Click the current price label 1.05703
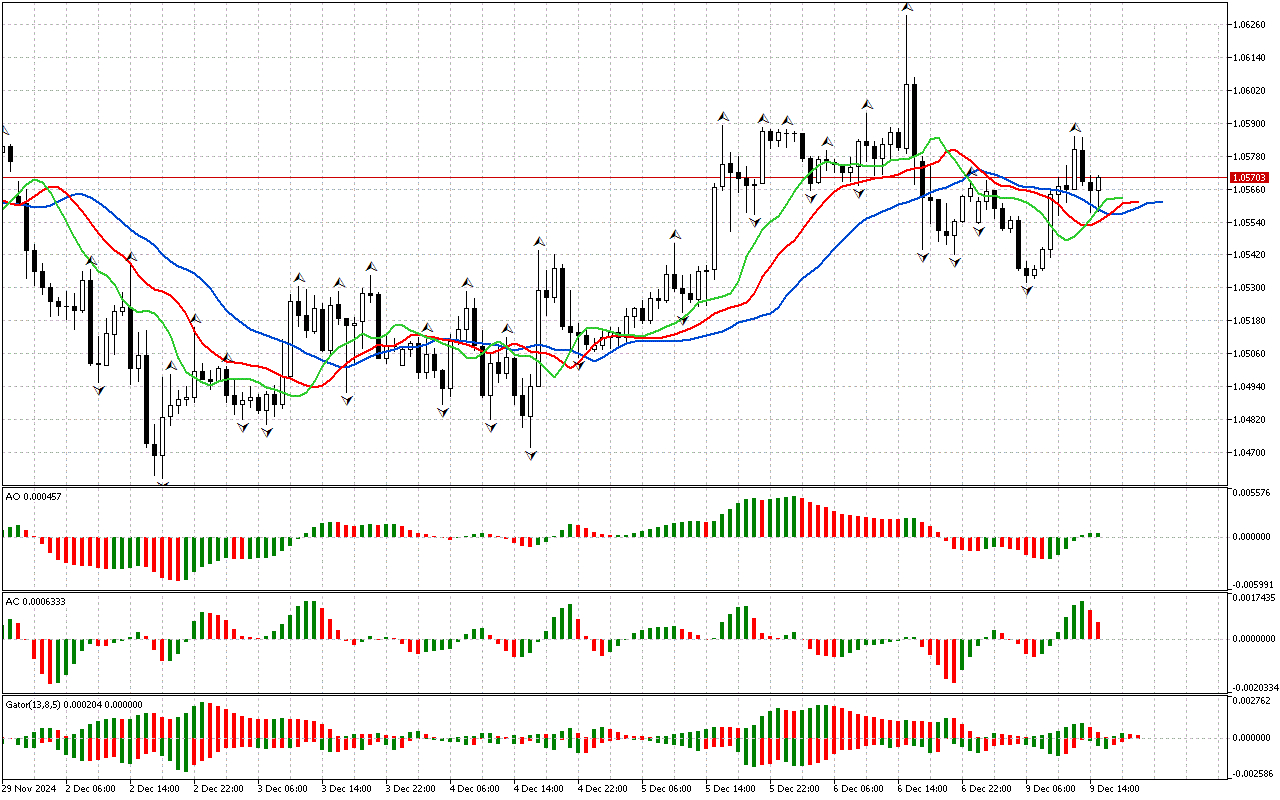Image resolution: width=1280 pixels, height=800 pixels. tap(1250, 177)
